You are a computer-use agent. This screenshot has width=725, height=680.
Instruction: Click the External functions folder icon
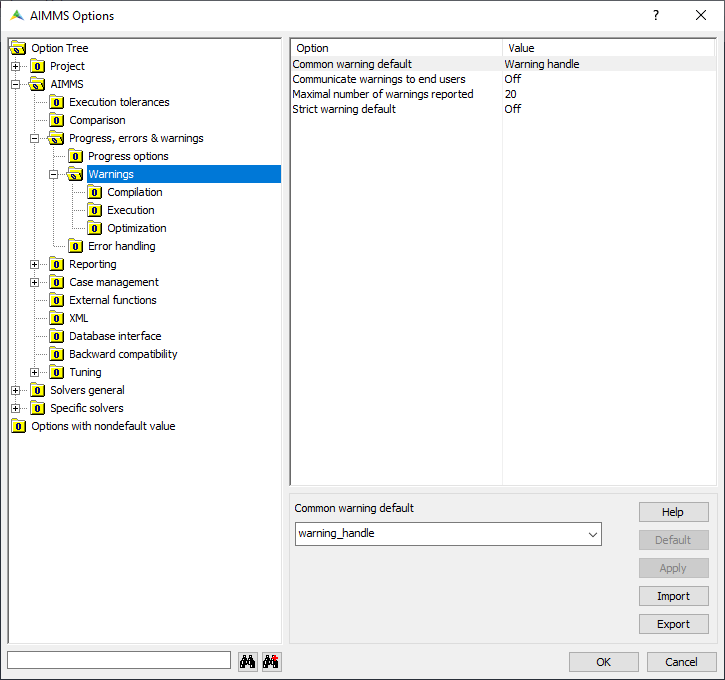point(56,300)
